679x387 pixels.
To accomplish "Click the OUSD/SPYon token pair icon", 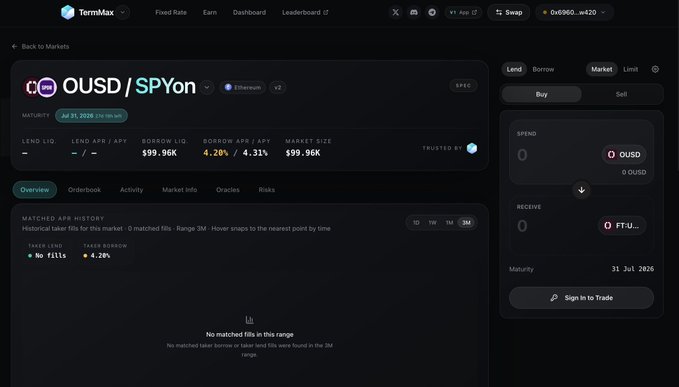I will [40, 87].
